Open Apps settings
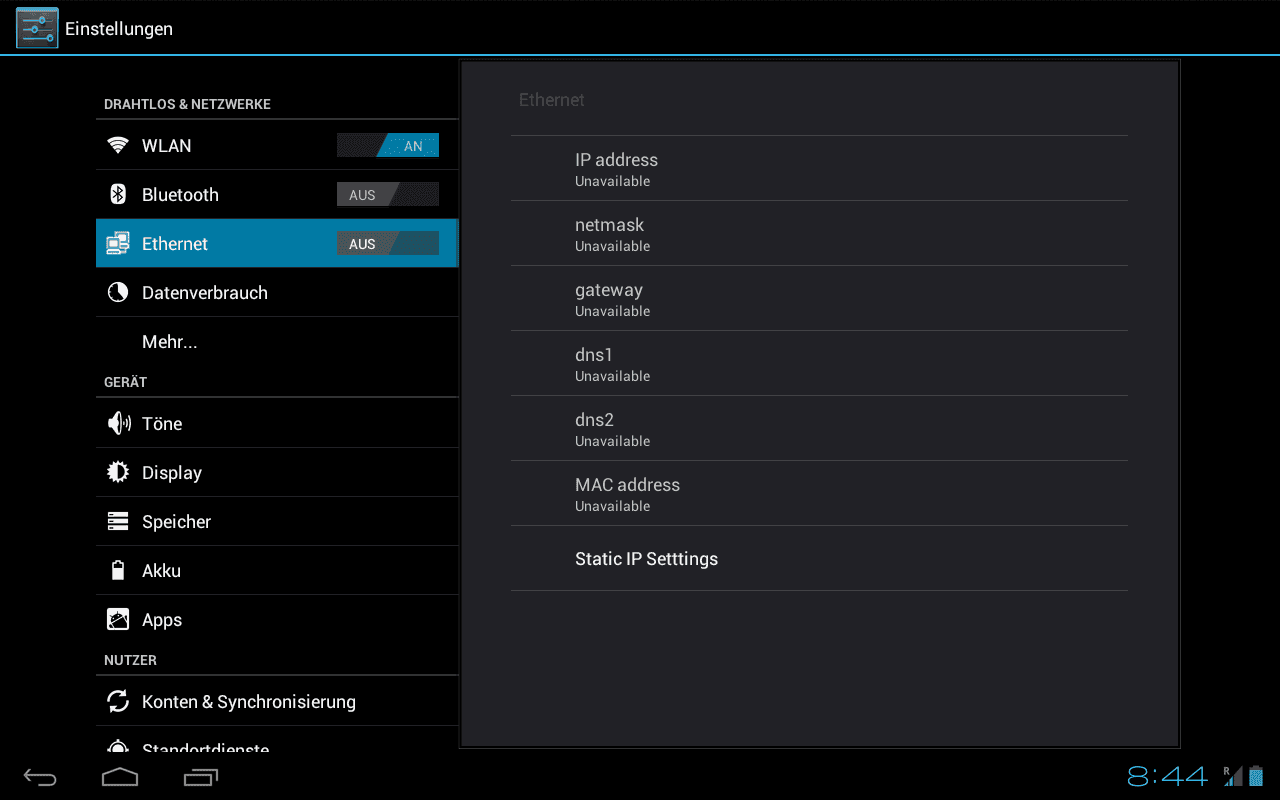This screenshot has height=800, width=1280. click(277, 619)
